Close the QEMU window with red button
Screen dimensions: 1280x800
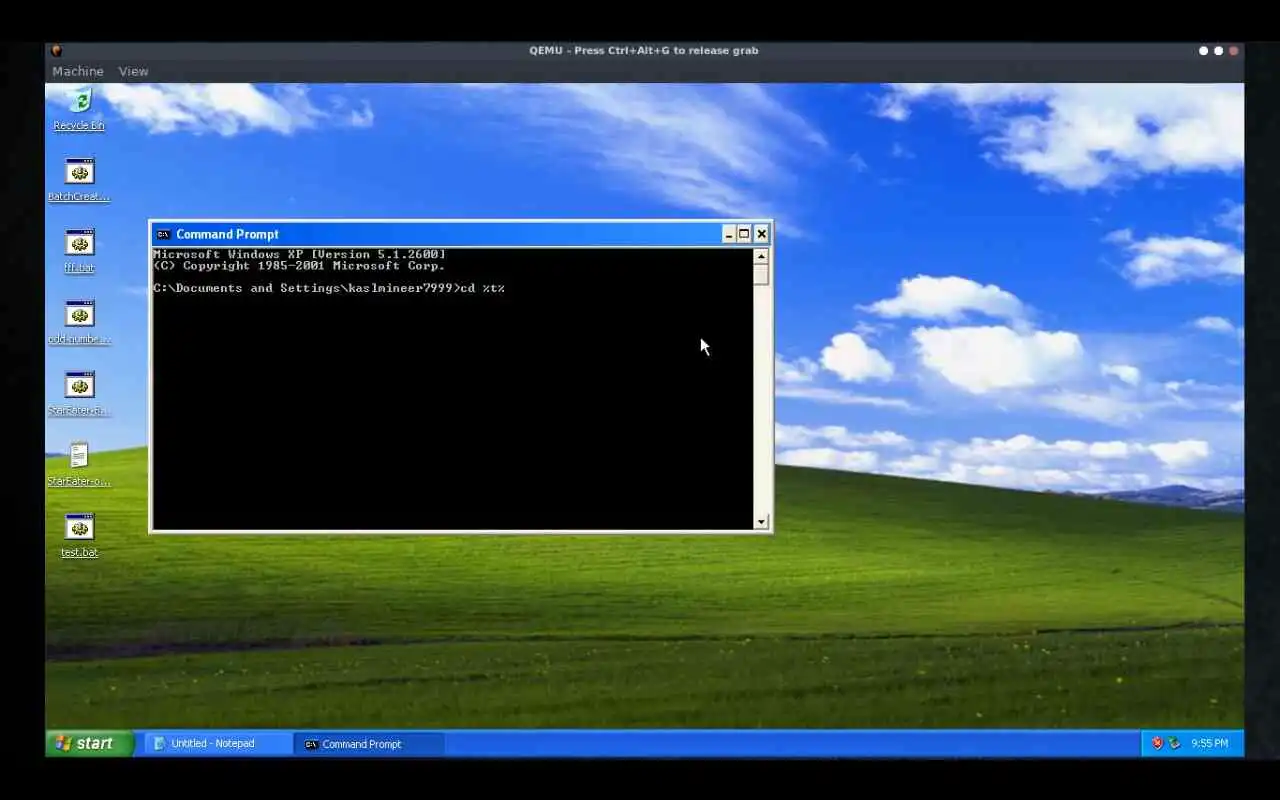pyautogui.click(x=1234, y=50)
